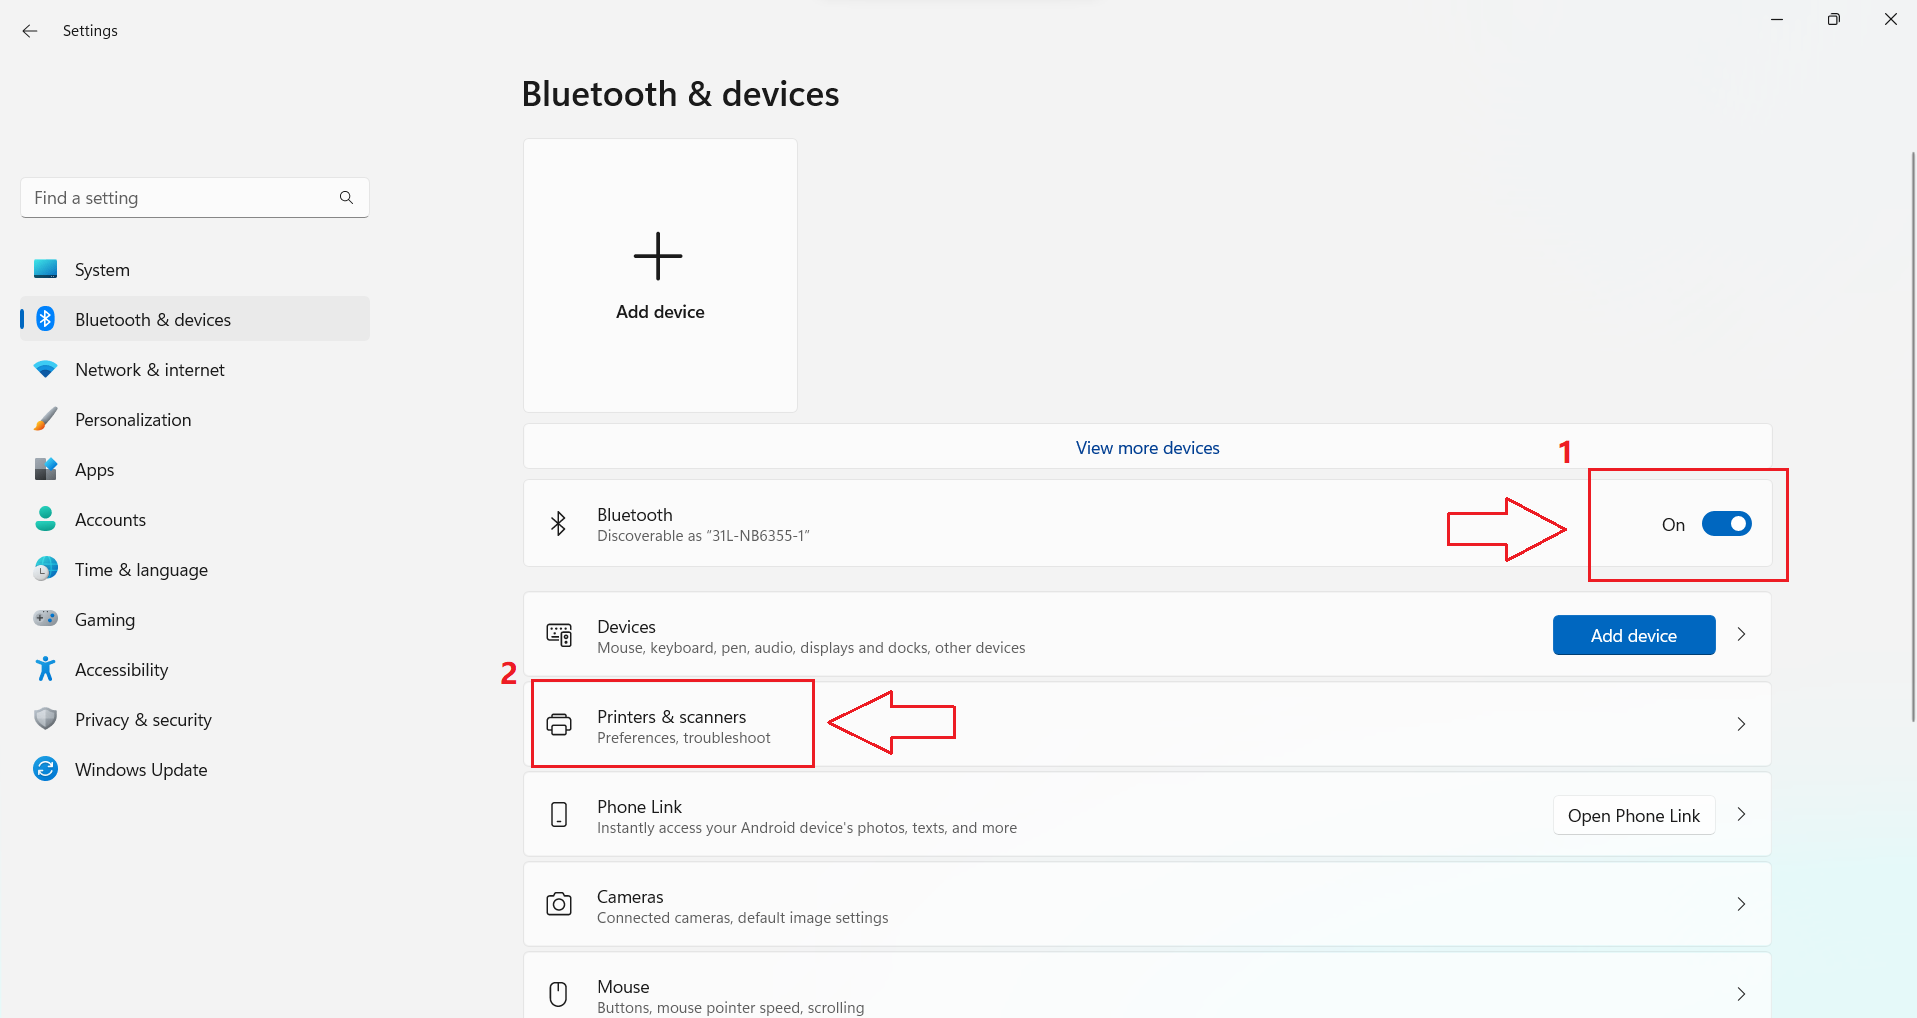
Task: Click the large plus Add device tile
Action: [660, 275]
